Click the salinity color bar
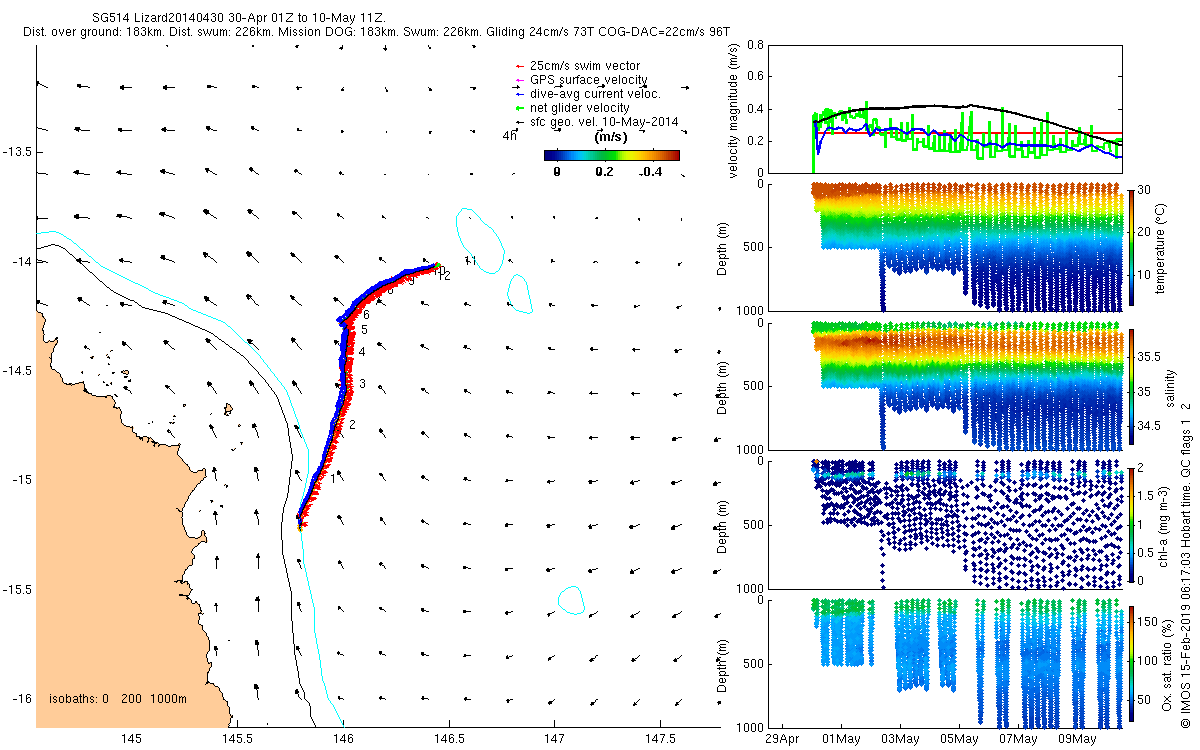 [1132, 386]
